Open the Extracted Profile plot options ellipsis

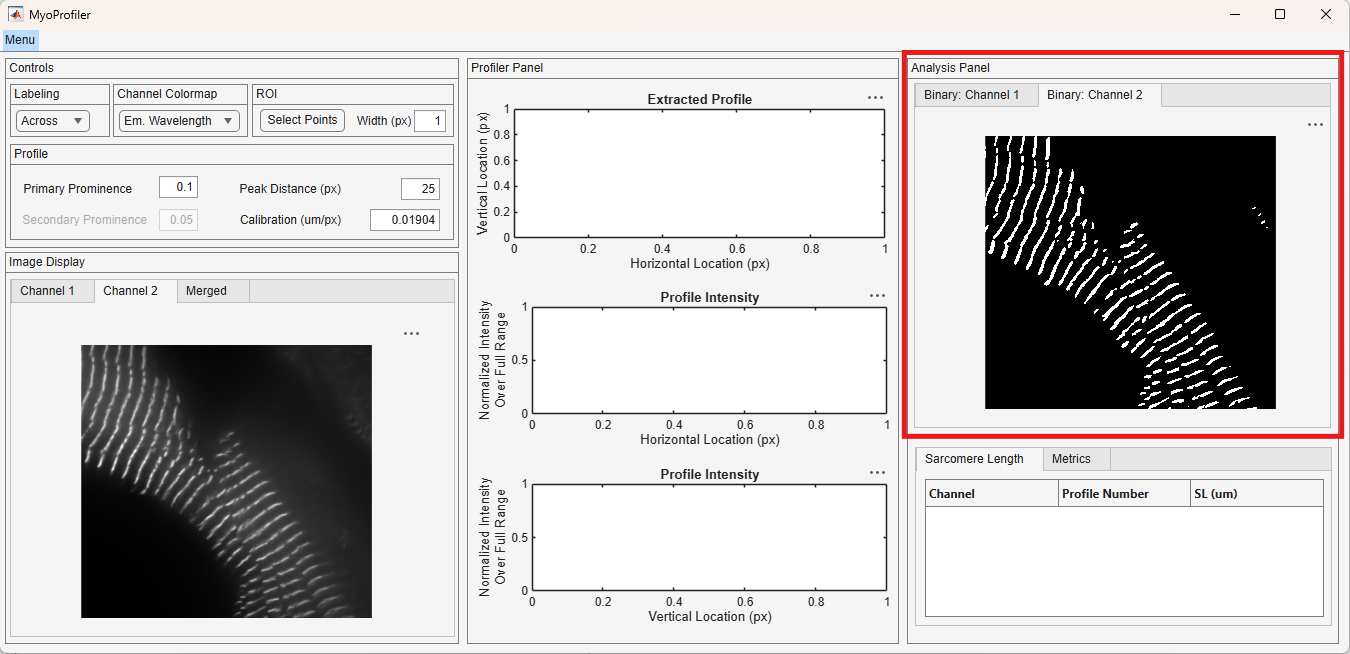(x=875, y=98)
